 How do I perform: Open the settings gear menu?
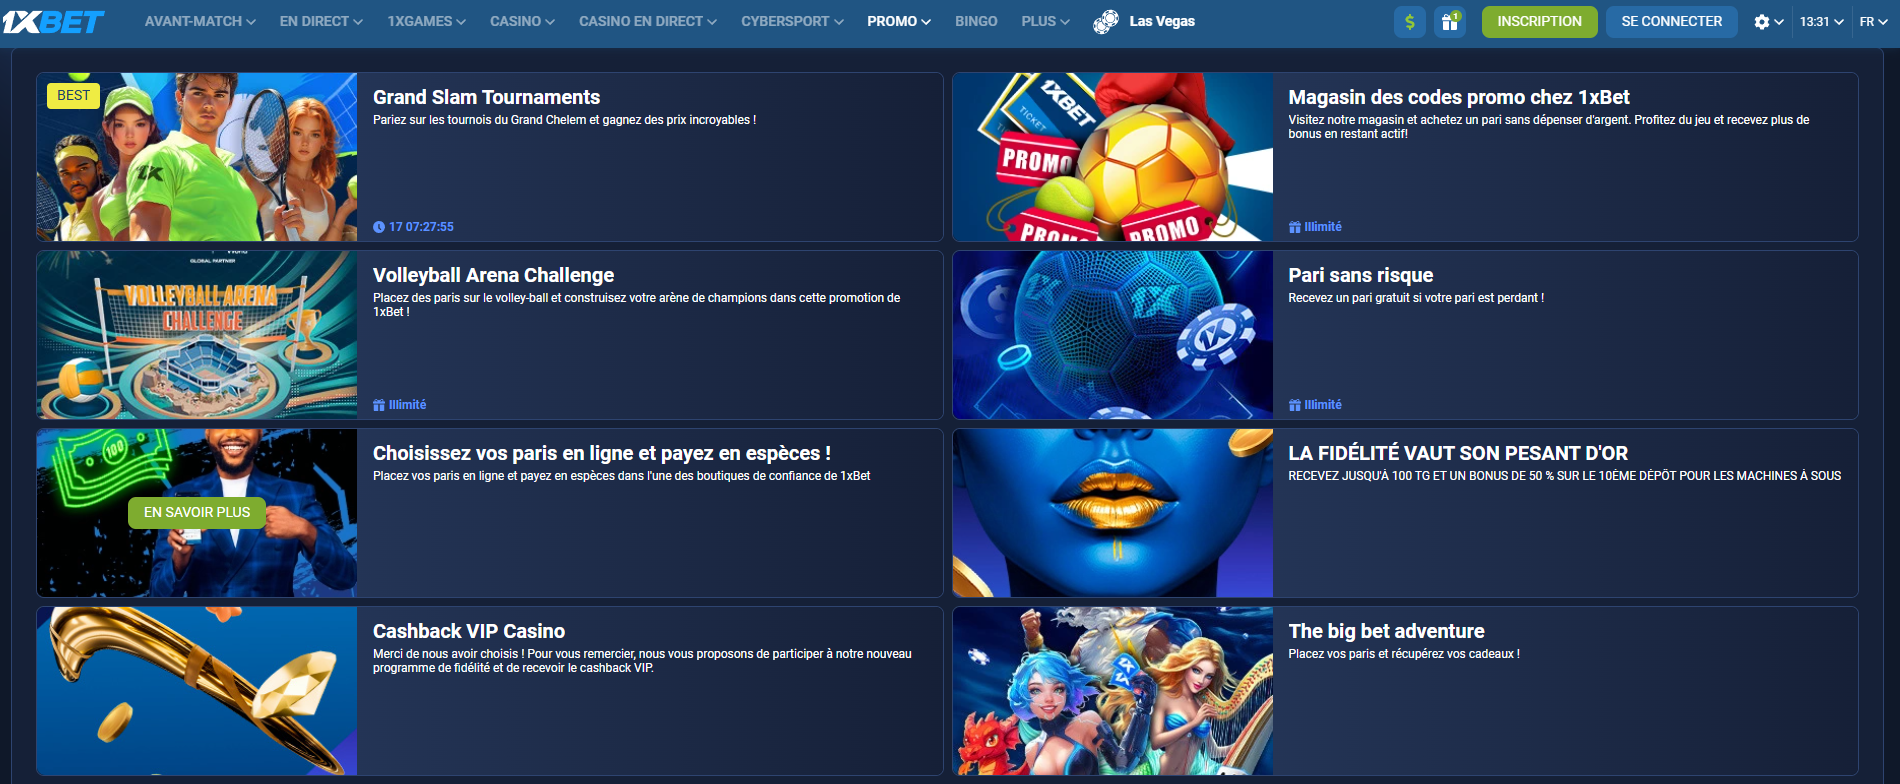pyautogui.click(x=1762, y=22)
